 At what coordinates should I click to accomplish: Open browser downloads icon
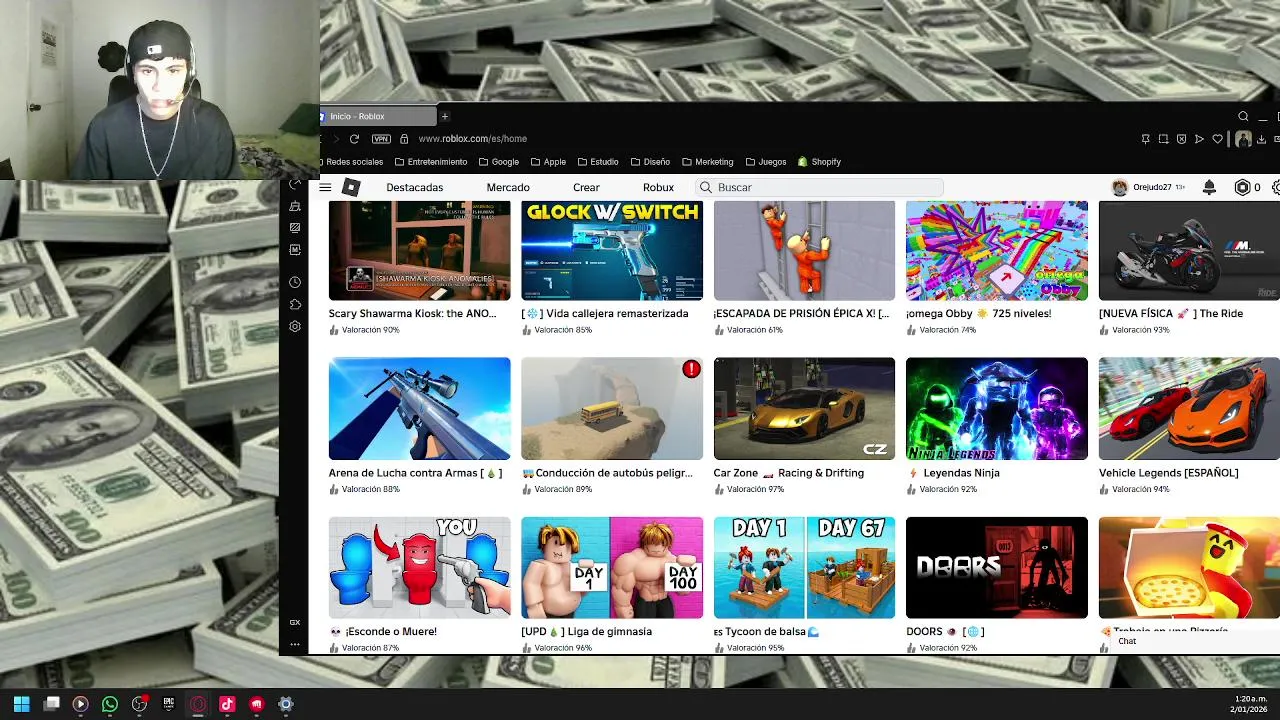(1262, 139)
